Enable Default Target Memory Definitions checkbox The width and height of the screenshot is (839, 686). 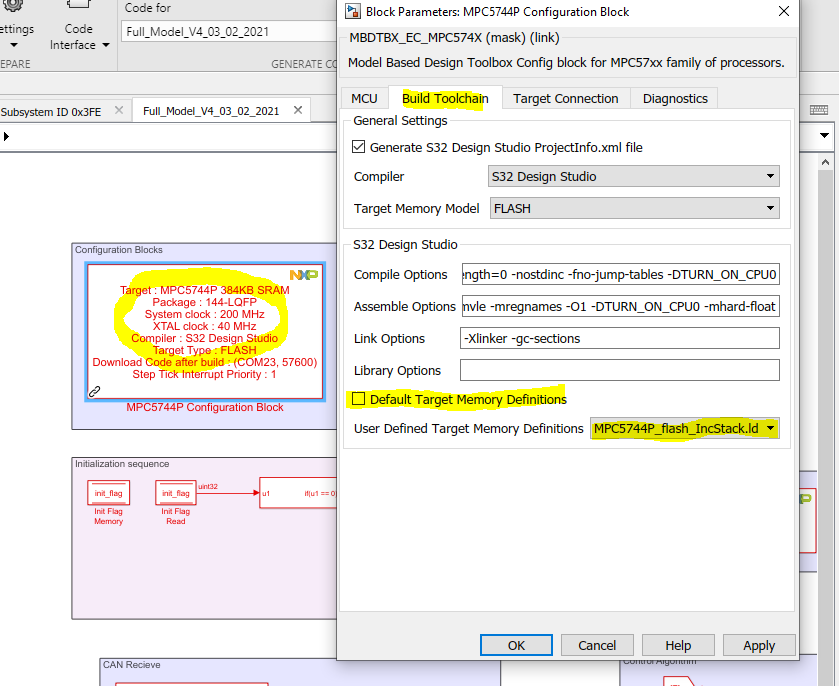359,399
